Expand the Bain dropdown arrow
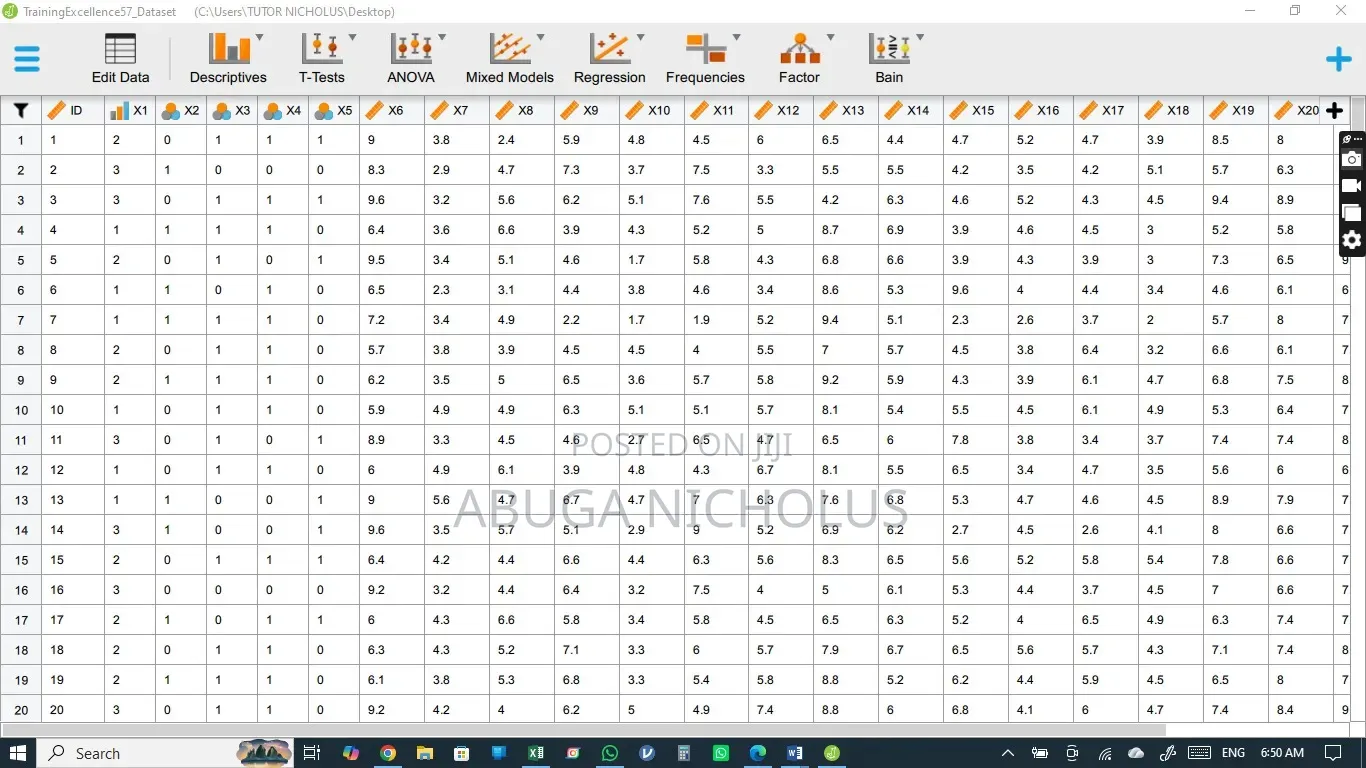 tap(920, 38)
